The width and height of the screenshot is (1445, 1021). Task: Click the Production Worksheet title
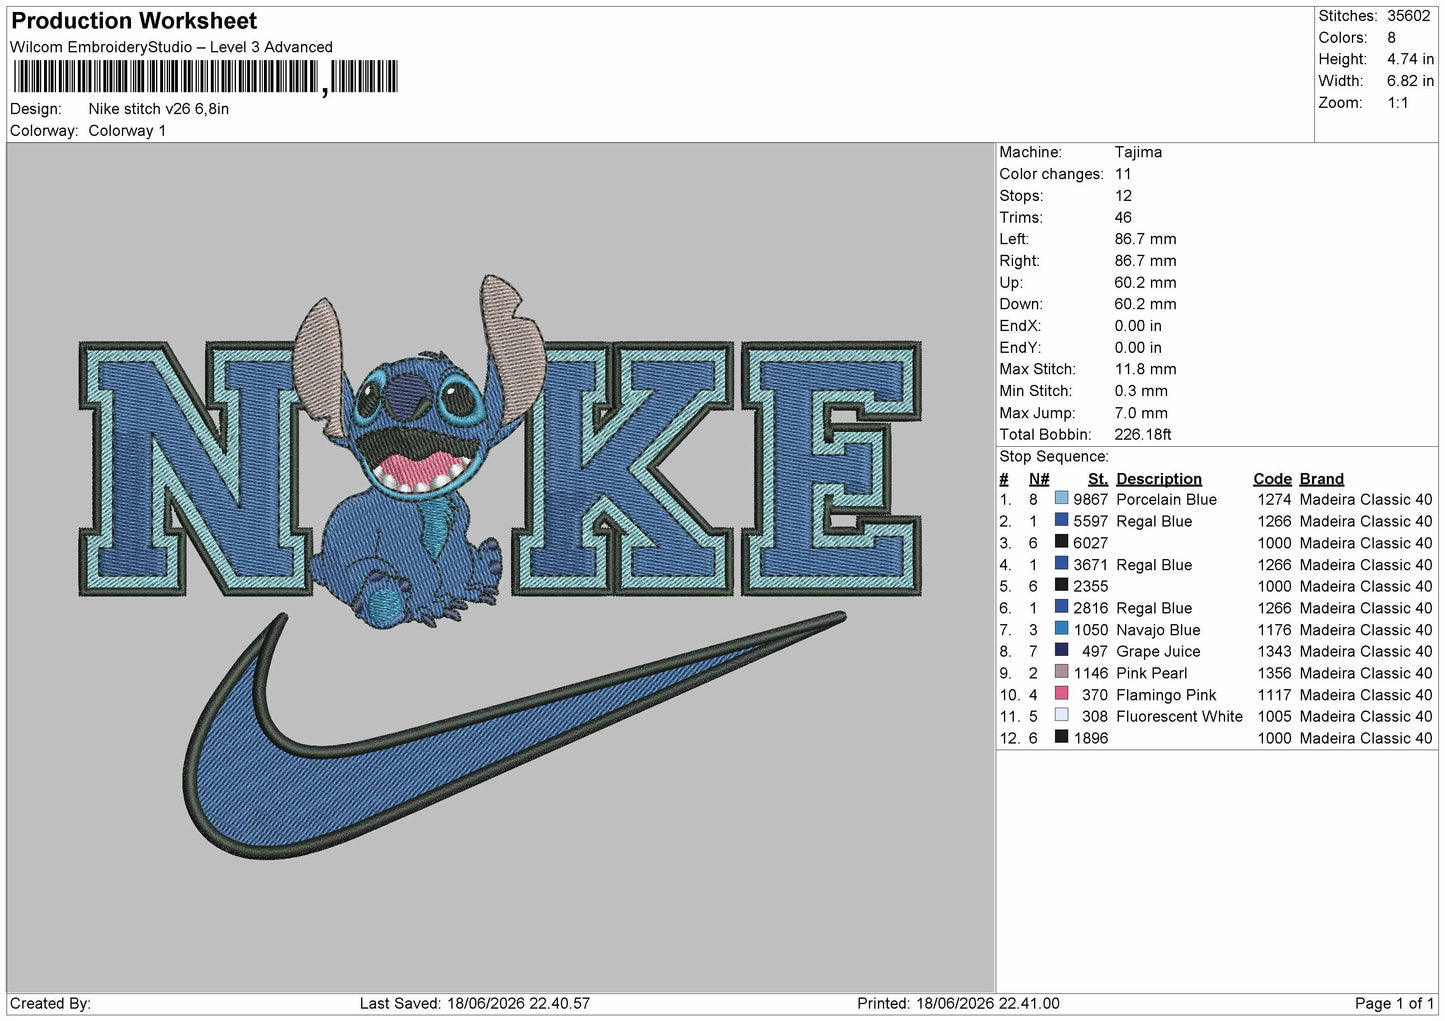coord(134,21)
